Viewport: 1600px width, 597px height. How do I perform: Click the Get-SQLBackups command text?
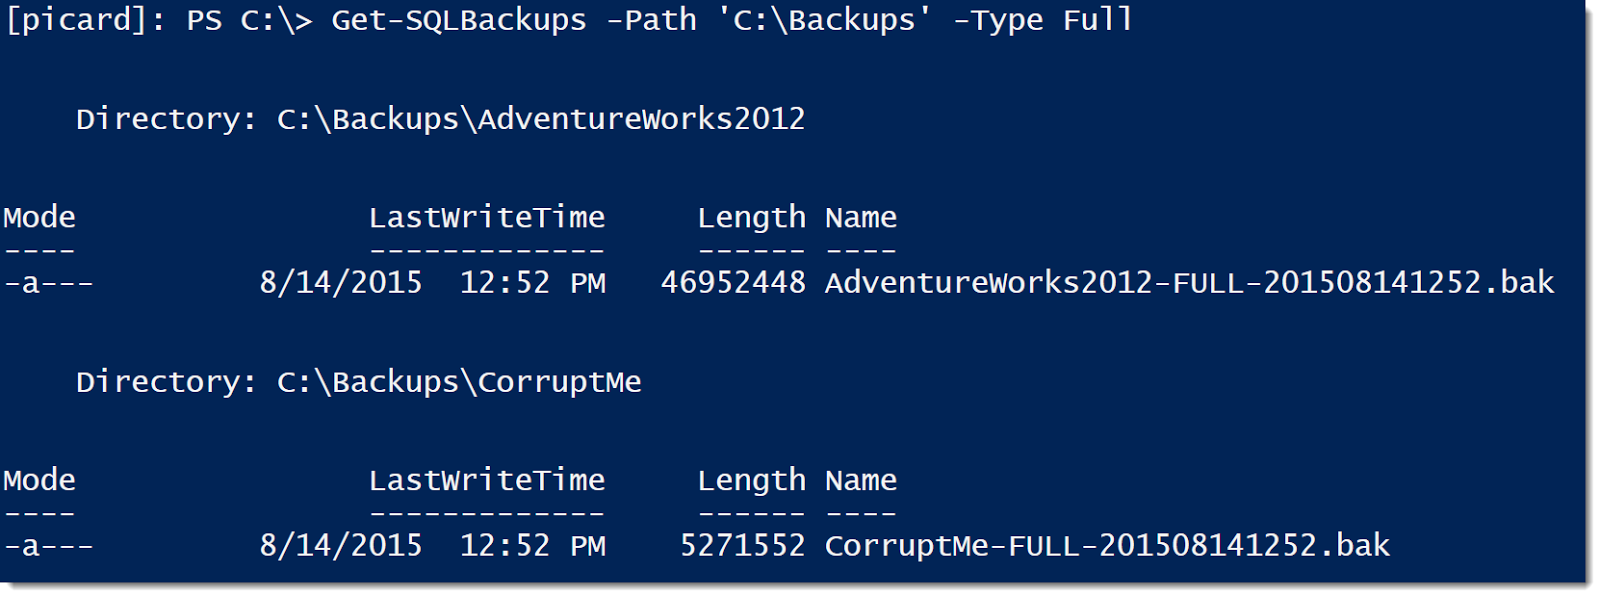tap(459, 20)
